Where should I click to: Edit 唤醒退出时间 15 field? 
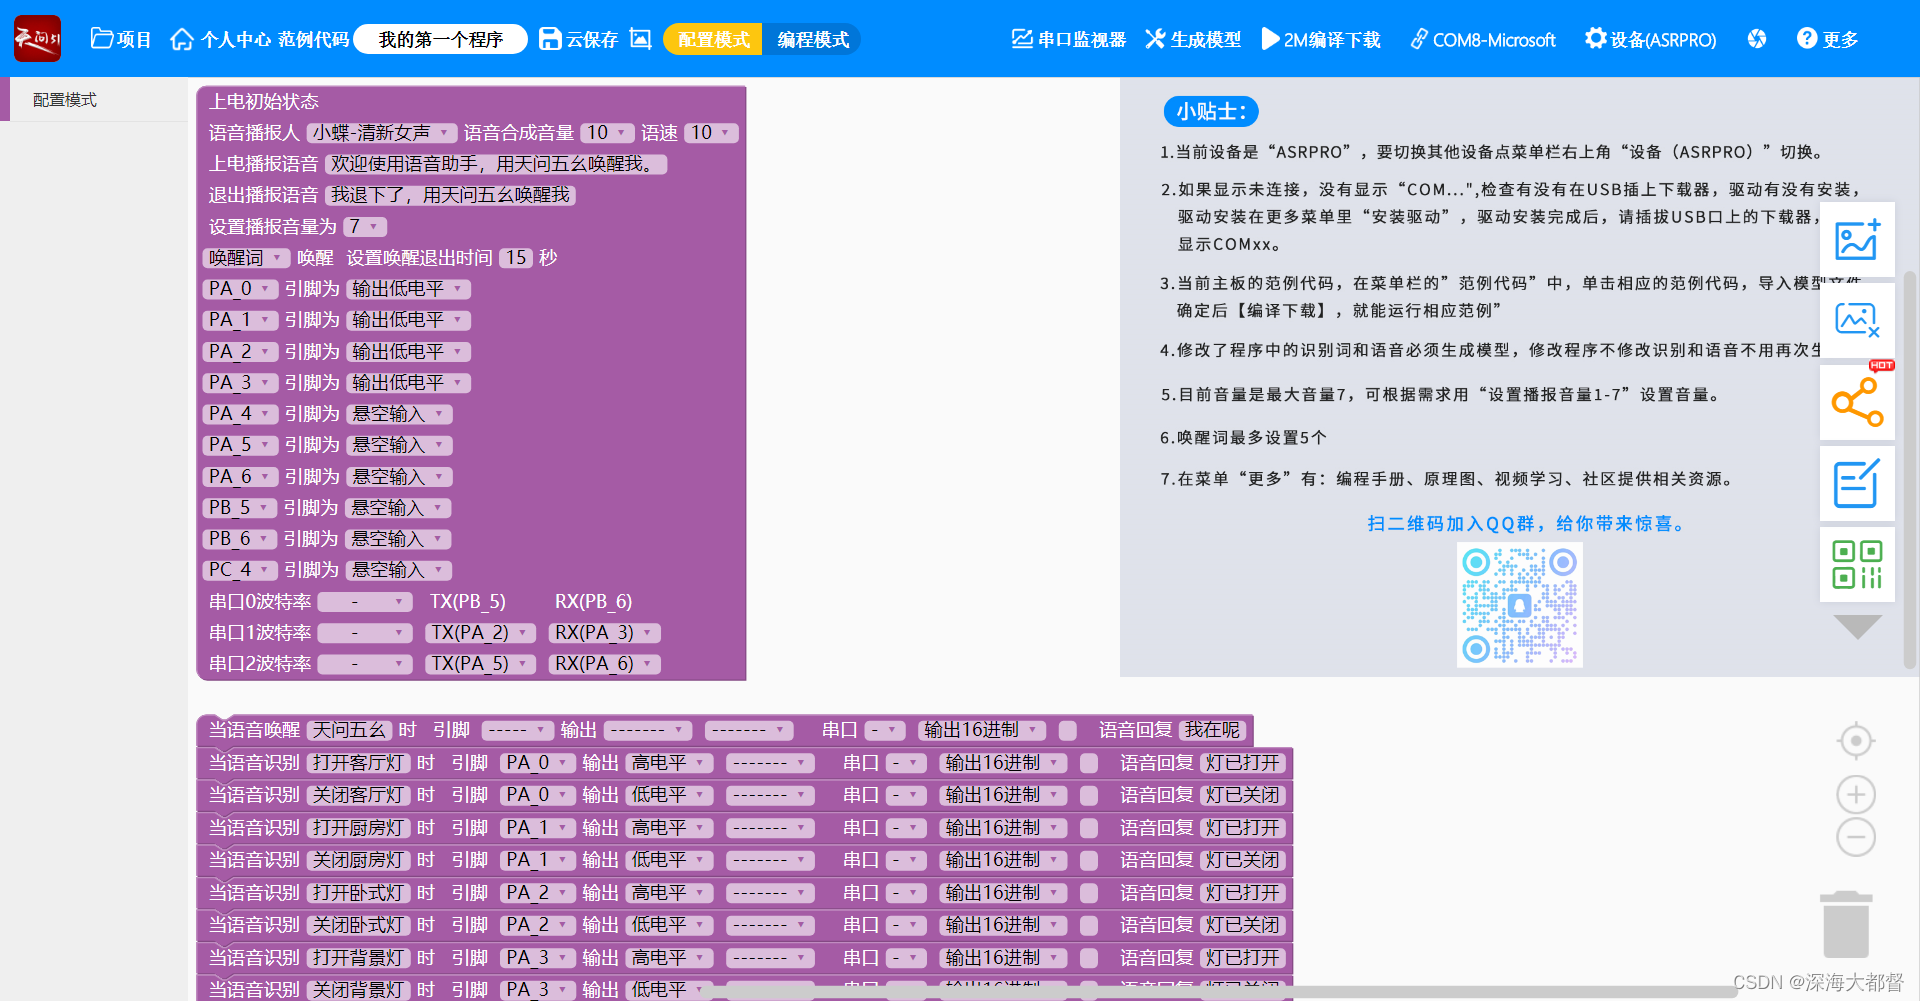pos(516,258)
